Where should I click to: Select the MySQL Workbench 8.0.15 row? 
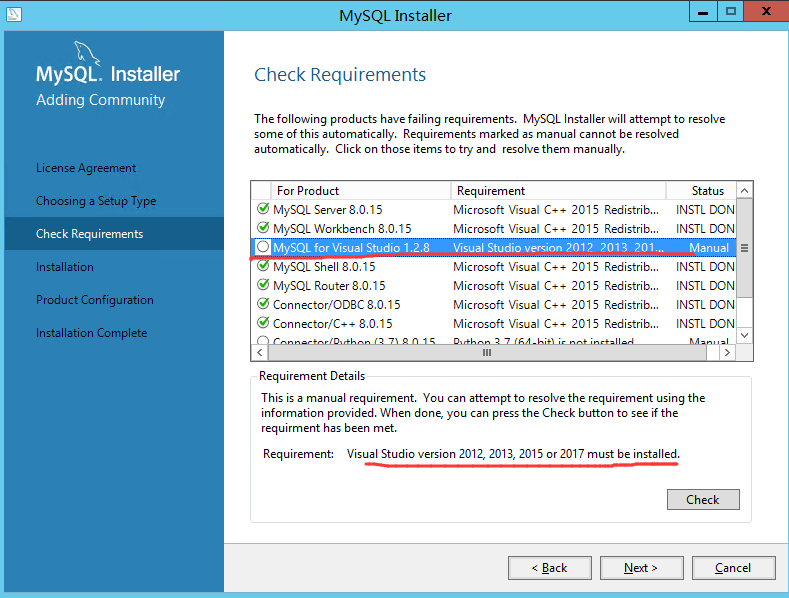click(x=494, y=229)
